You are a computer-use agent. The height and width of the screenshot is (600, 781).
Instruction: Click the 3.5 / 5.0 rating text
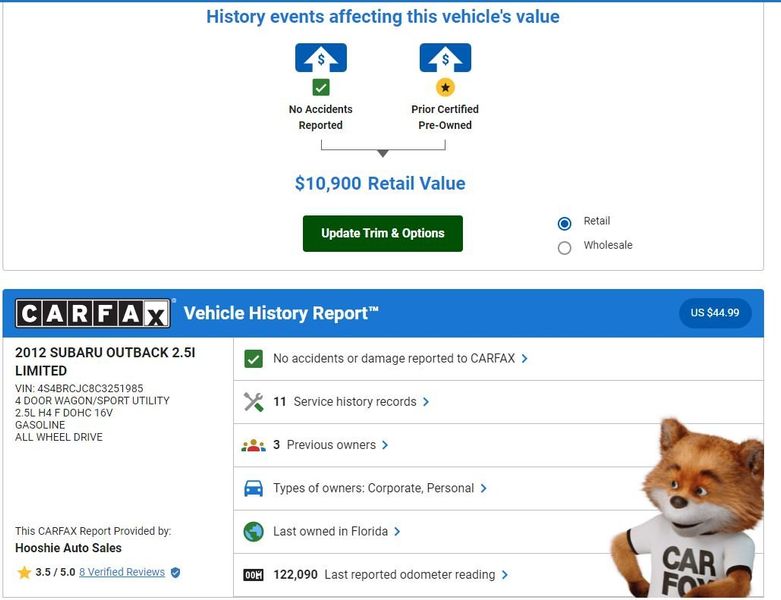(x=55, y=572)
